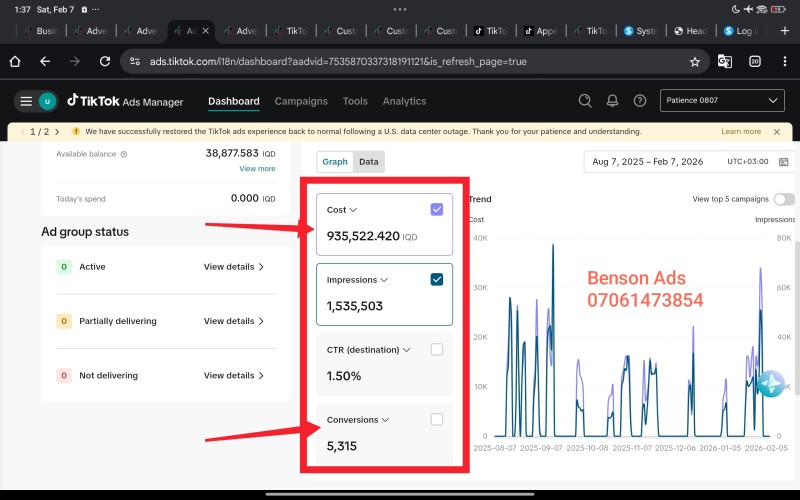Open notifications bell icon
This screenshot has width=800, height=500.
click(x=612, y=101)
